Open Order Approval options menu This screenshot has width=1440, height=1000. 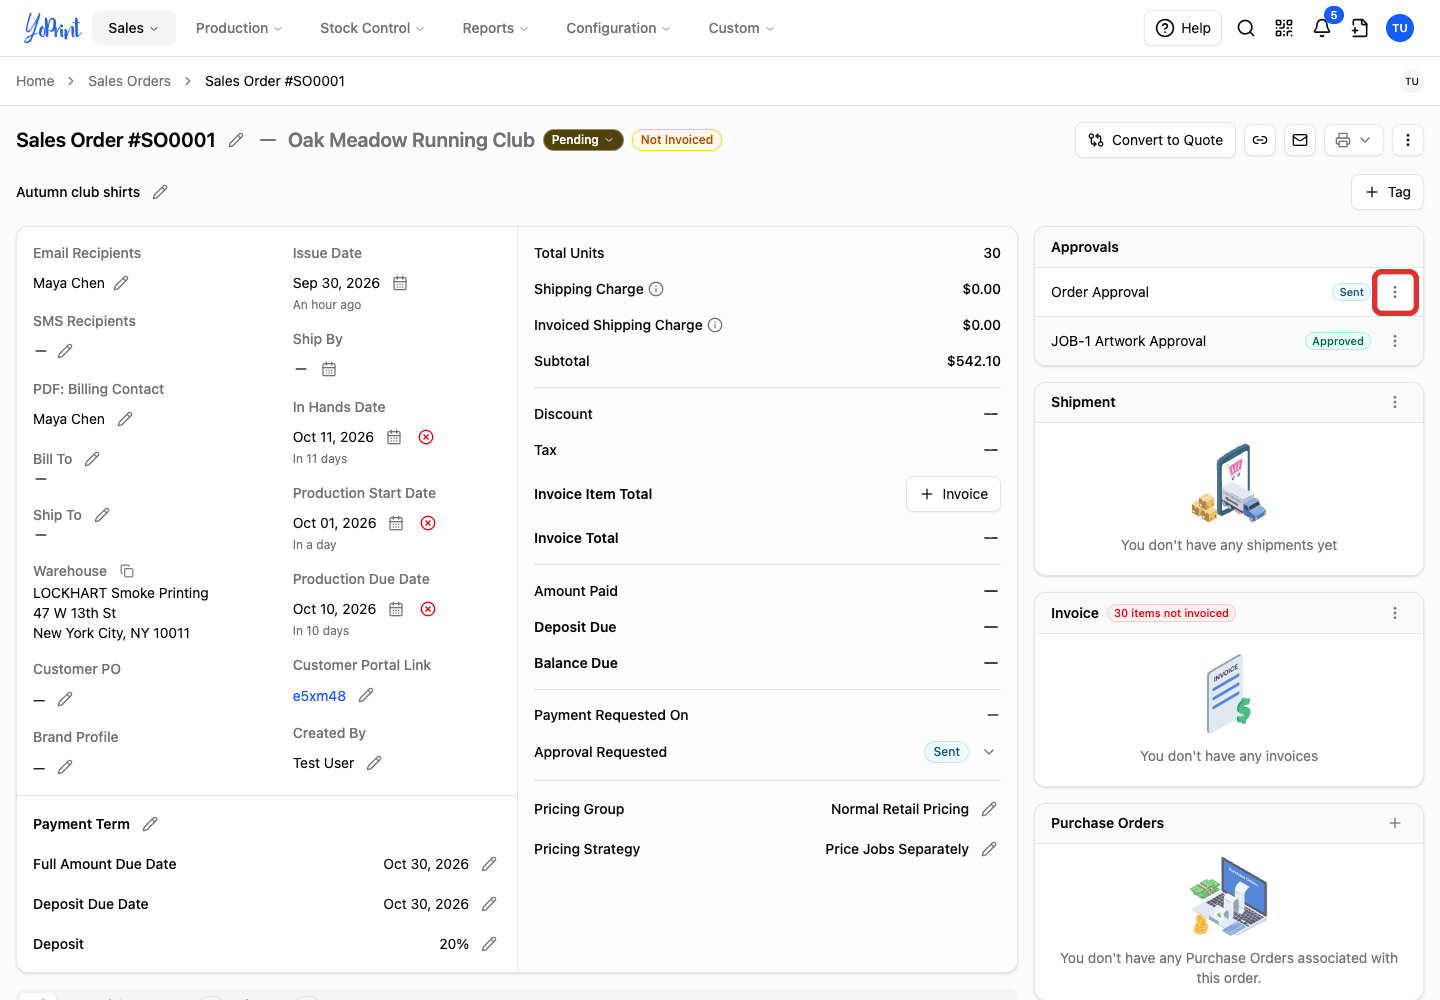point(1395,292)
